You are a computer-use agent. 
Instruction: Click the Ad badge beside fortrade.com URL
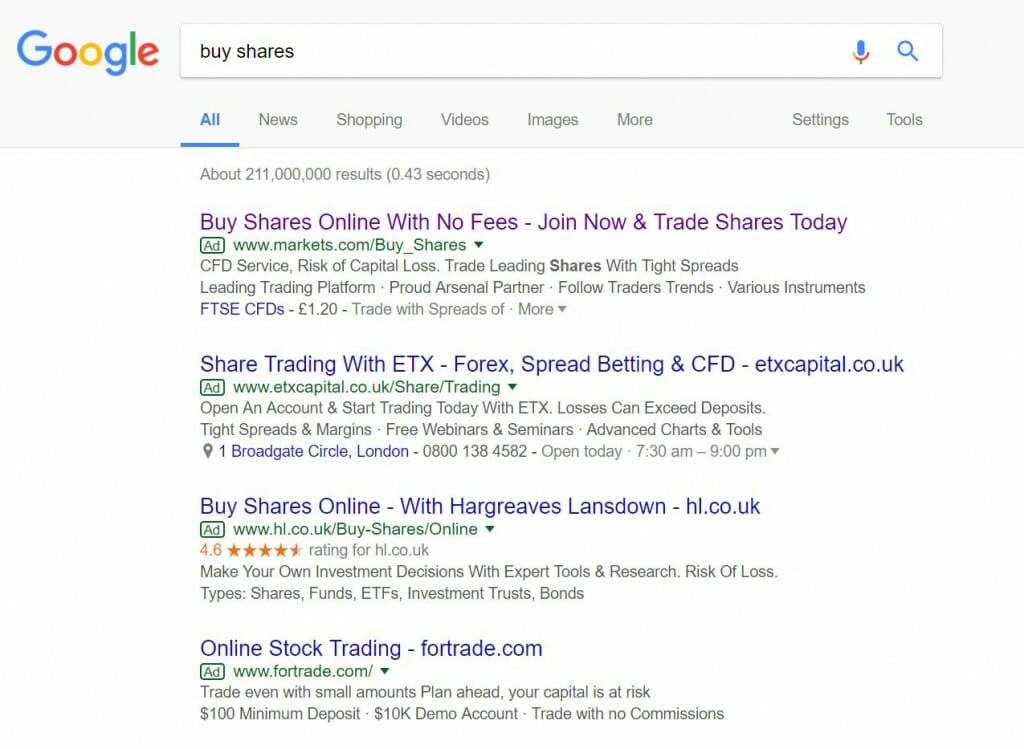(x=212, y=672)
